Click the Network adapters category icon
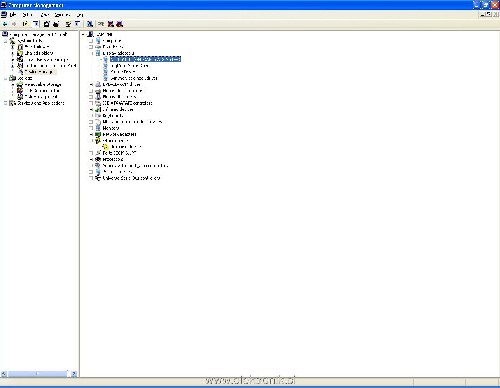Image resolution: width=500 pixels, height=388 pixels. (98, 134)
